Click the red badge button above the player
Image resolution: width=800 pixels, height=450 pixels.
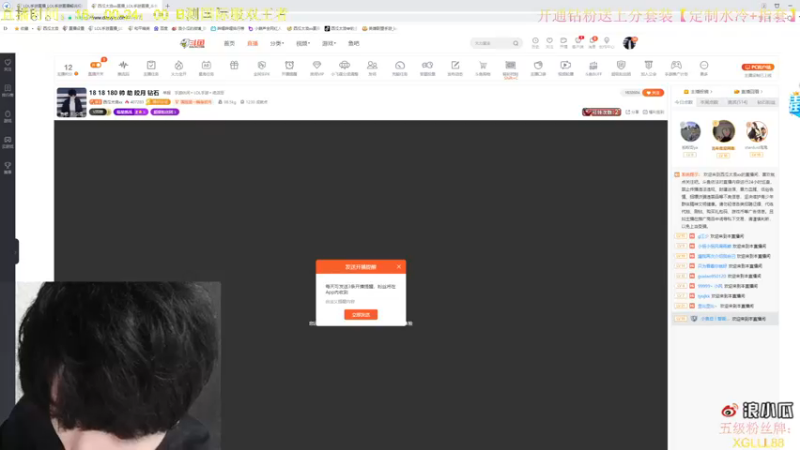(602, 112)
